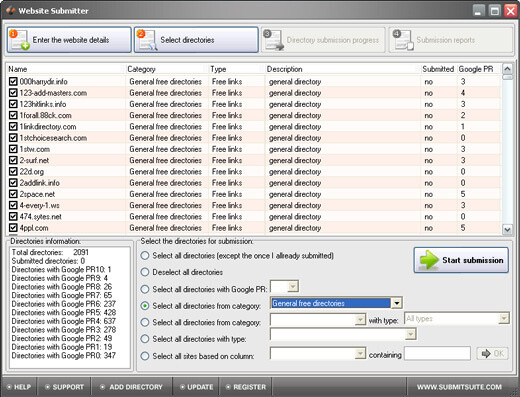Click the 'containing' text input field

tap(437, 353)
